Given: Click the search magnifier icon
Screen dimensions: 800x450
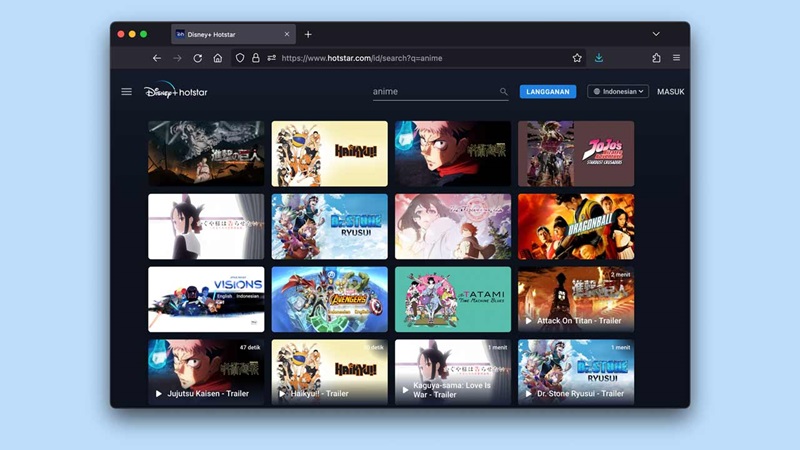Looking at the screenshot, I should click(x=504, y=92).
